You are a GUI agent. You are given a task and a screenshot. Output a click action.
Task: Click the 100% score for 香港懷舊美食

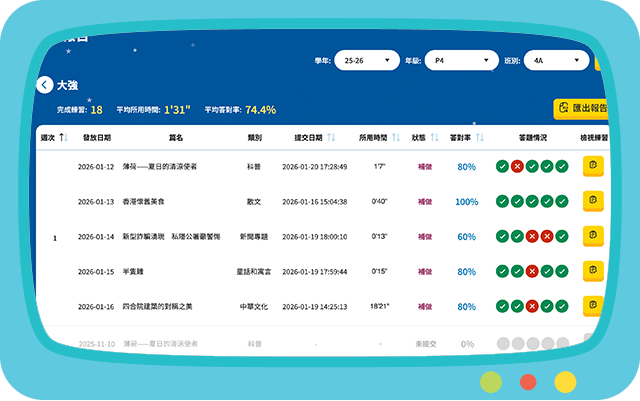tap(467, 202)
